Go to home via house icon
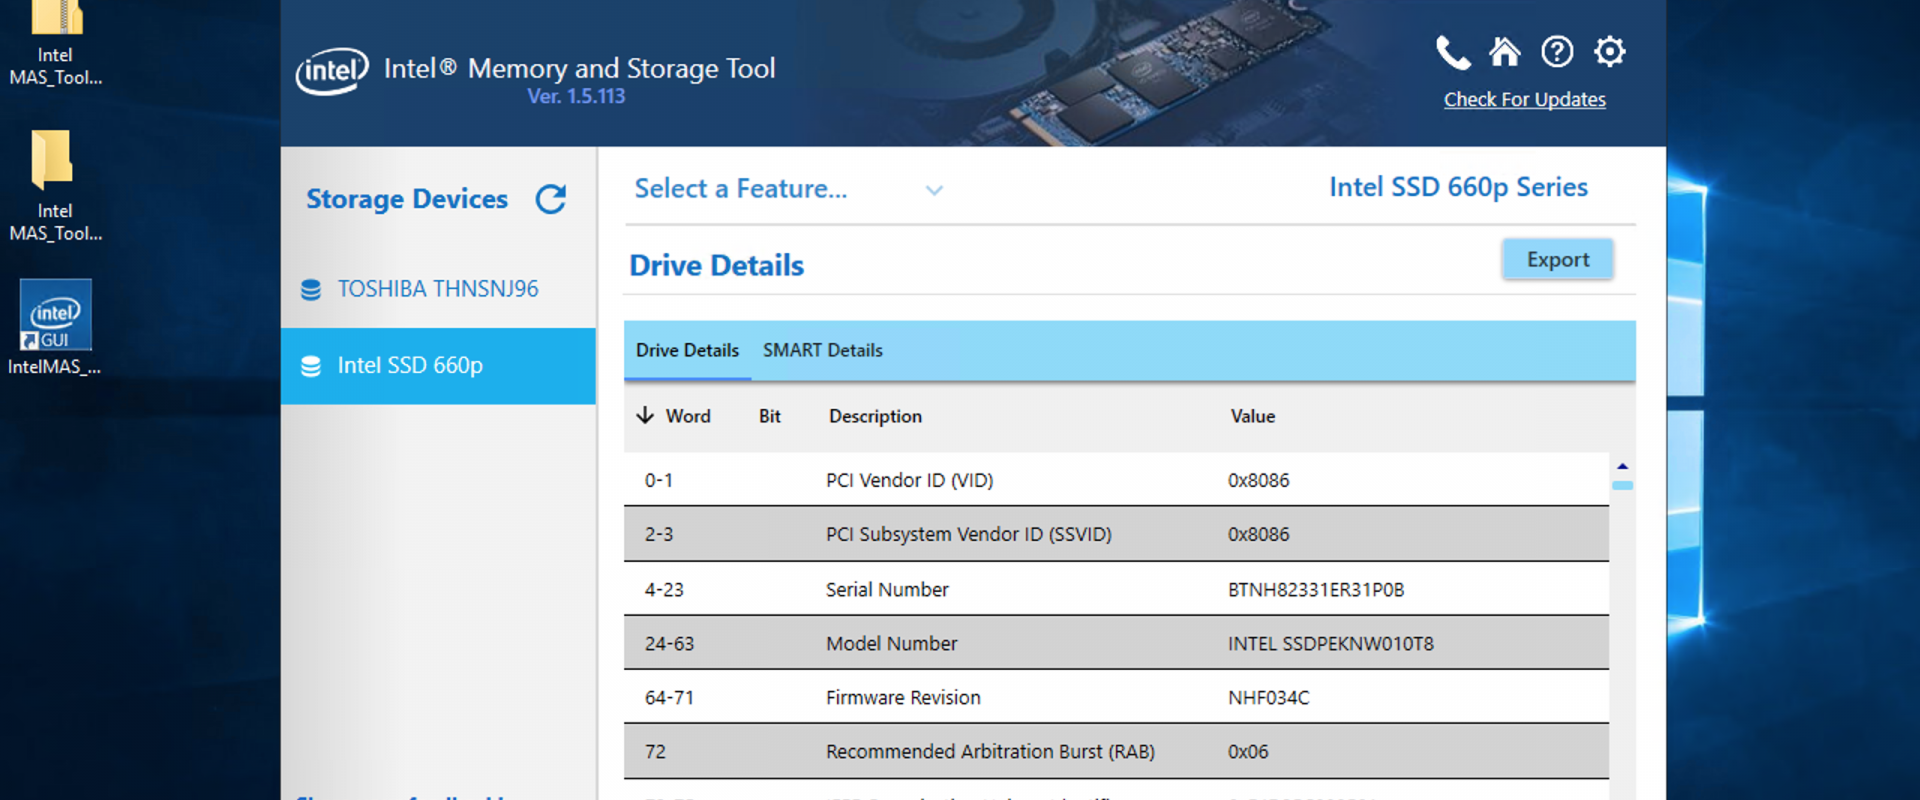This screenshot has height=800, width=1920. coord(1504,51)
